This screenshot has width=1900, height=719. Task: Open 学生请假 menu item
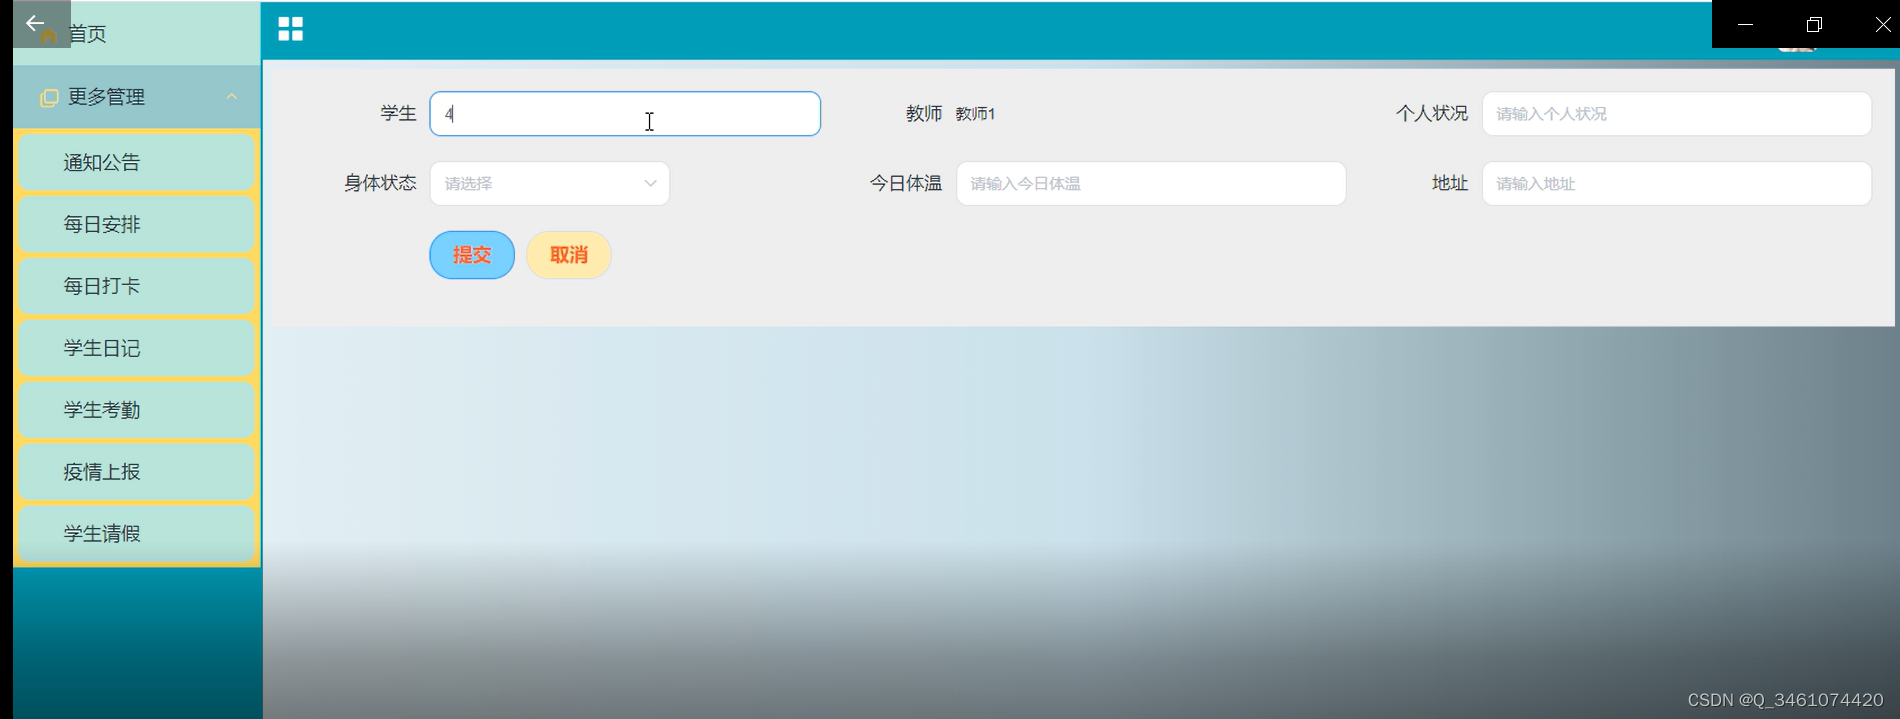(x=137, y=534)
